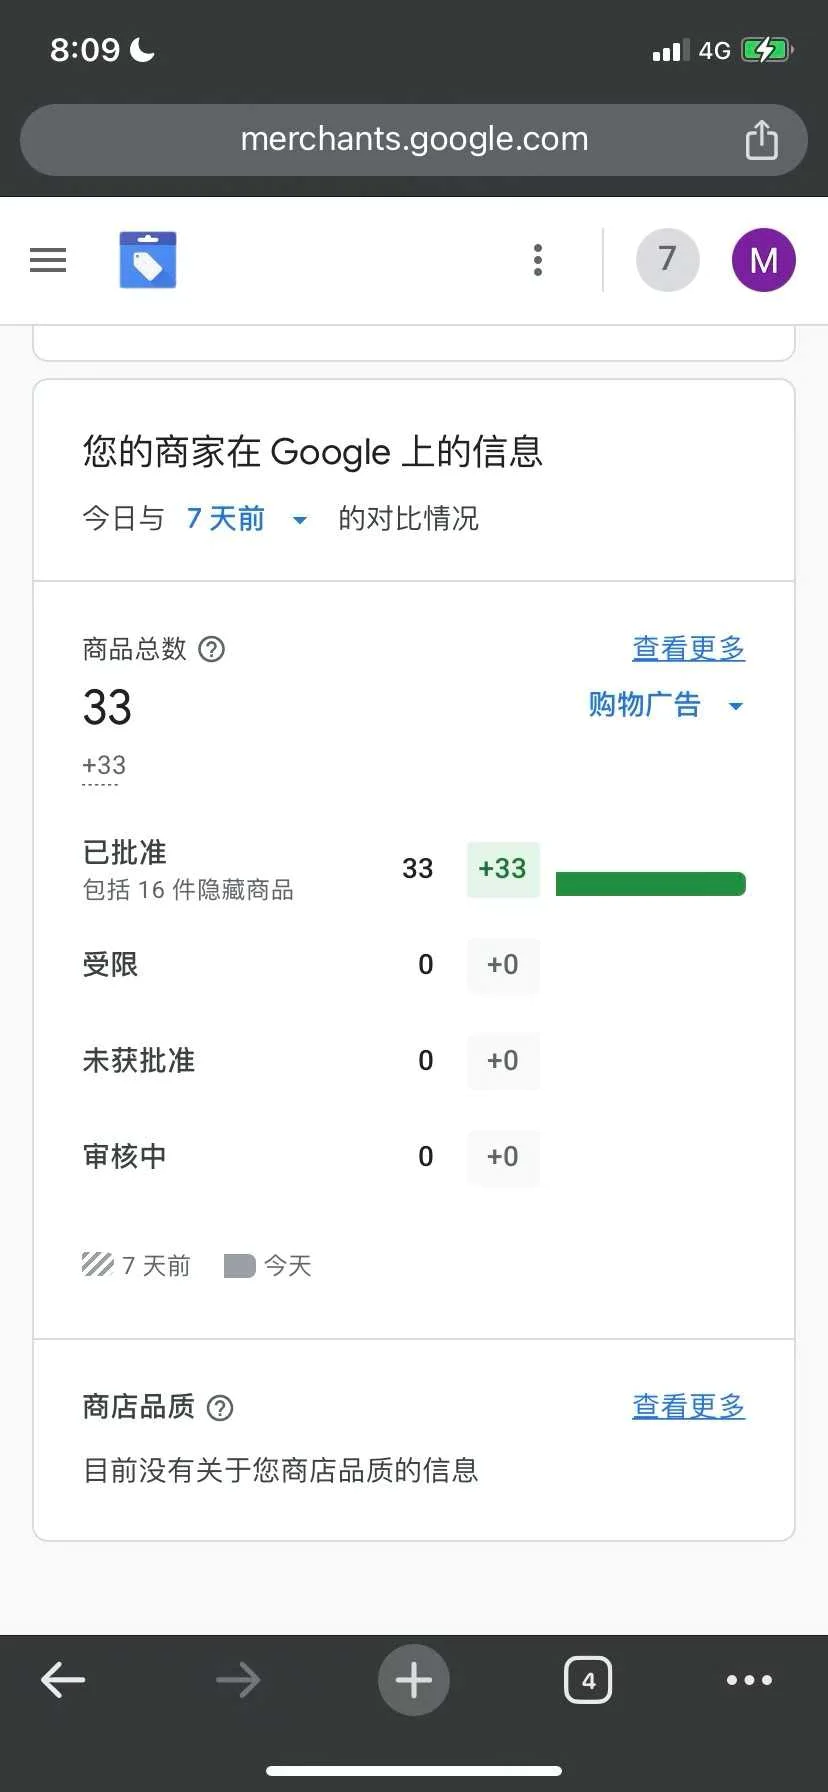828x1792 pixels.
Task: Go back with the browser back arrow
Action: point(63,1680)
